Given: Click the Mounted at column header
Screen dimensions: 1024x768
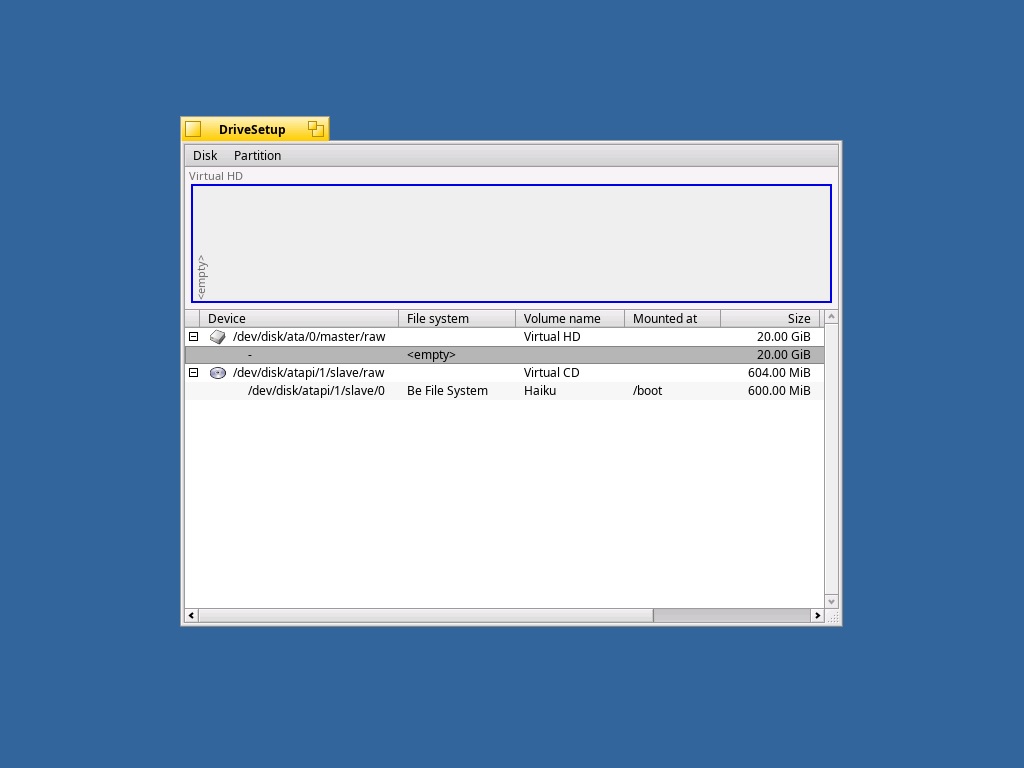Looking at the screenshot, I should [x=671, y=319].
